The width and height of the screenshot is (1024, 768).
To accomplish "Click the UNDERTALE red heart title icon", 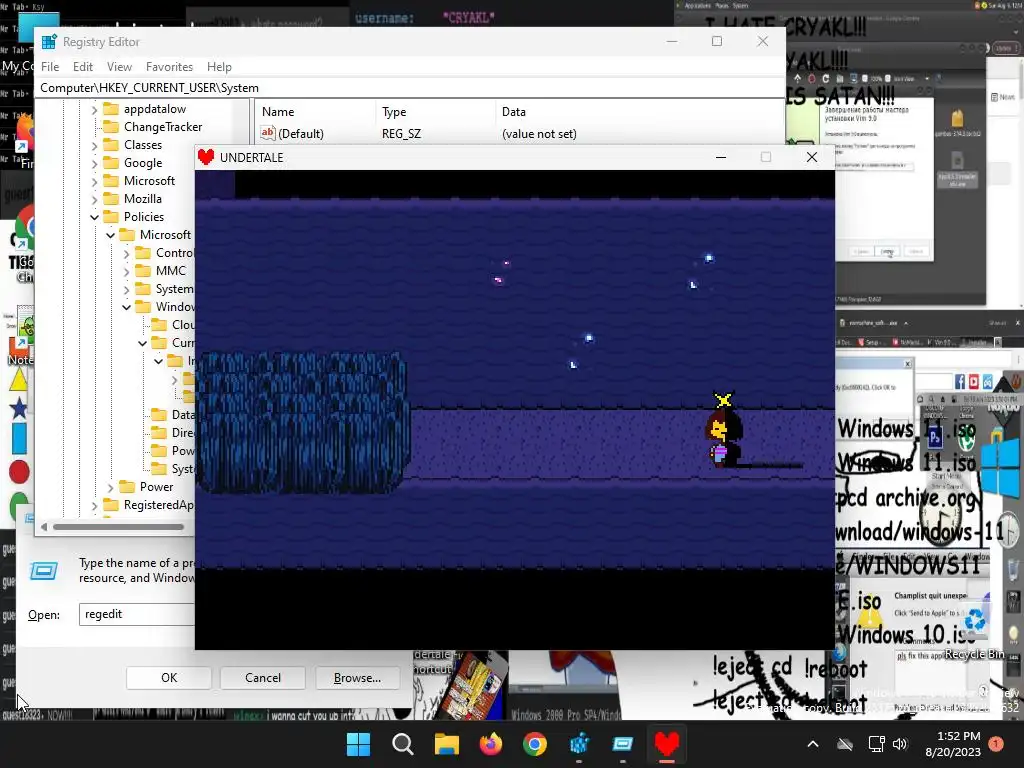I will tap(206, 157).
